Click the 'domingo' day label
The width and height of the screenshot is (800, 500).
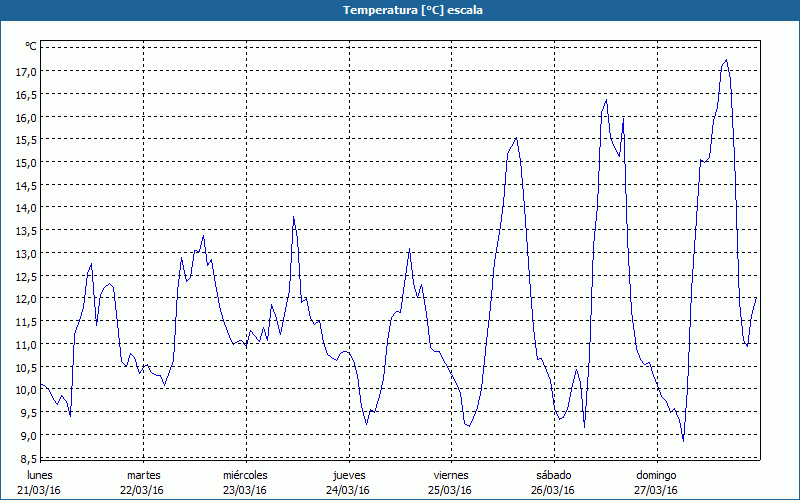pos(656,476)
